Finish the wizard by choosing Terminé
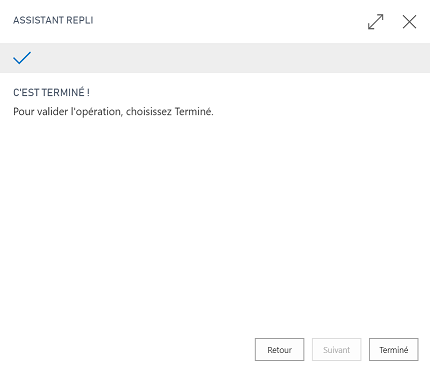This screenshot has width=430, height=373. coord(394,350)
